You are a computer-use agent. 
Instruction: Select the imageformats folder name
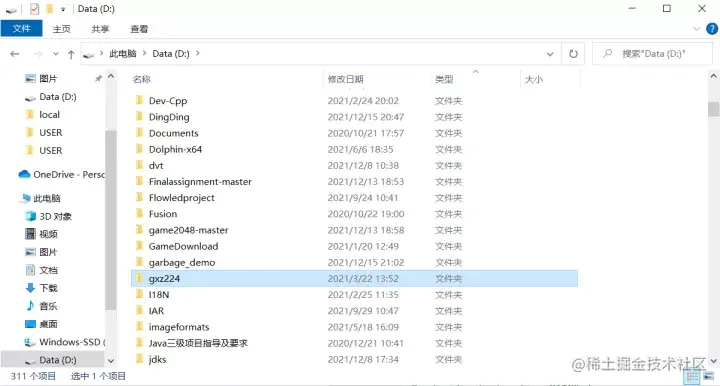(179, 327)
